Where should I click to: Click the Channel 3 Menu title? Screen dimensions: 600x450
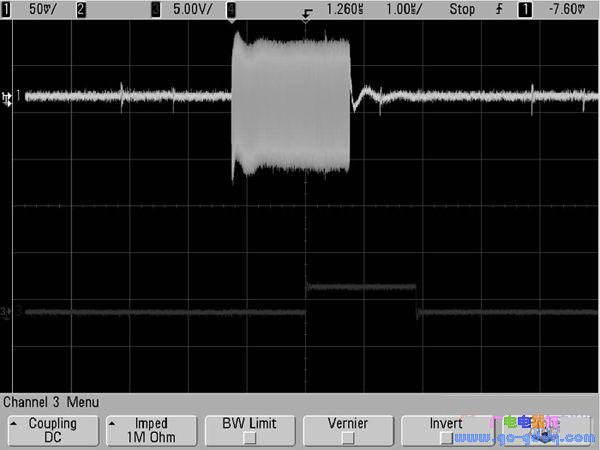pos(51,402)
